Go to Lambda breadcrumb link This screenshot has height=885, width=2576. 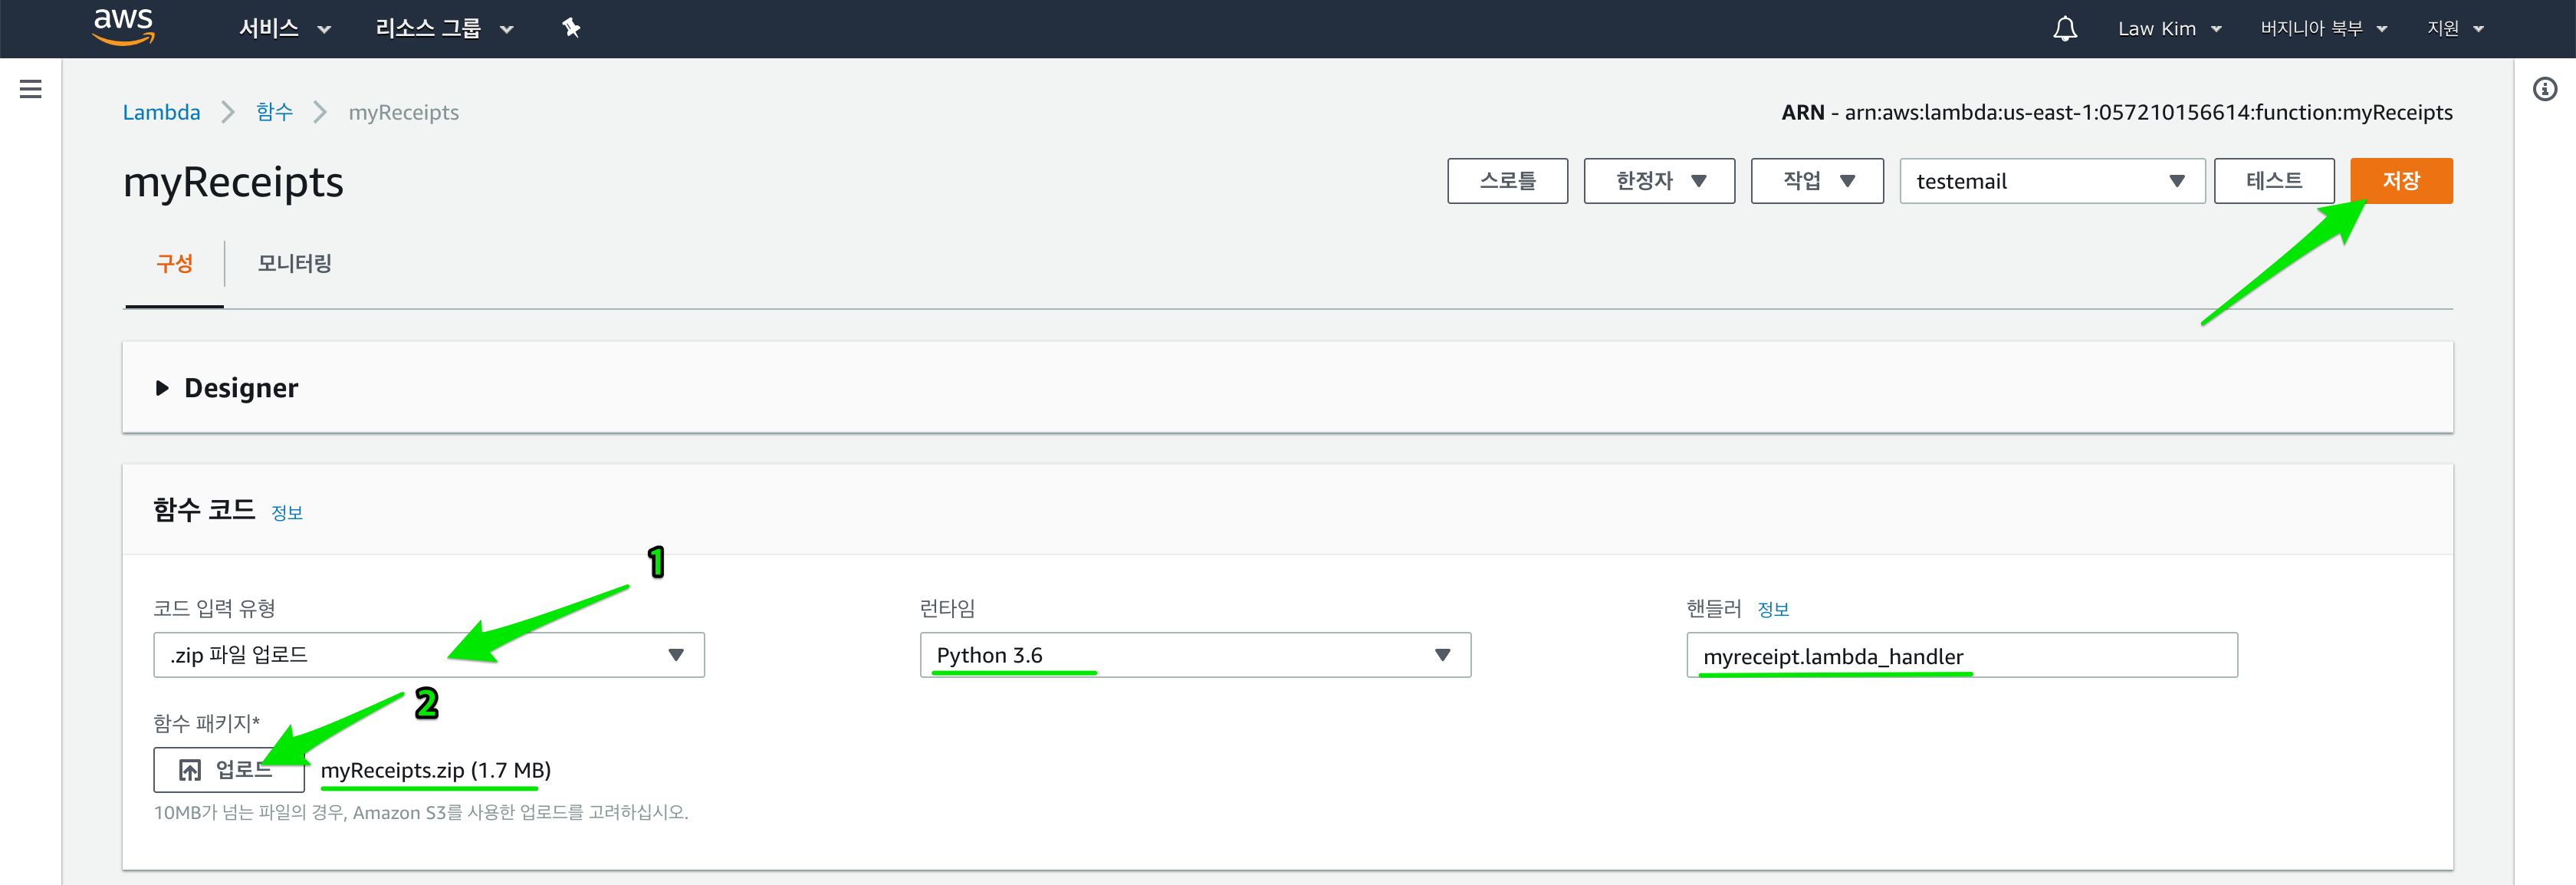(161, 112)
